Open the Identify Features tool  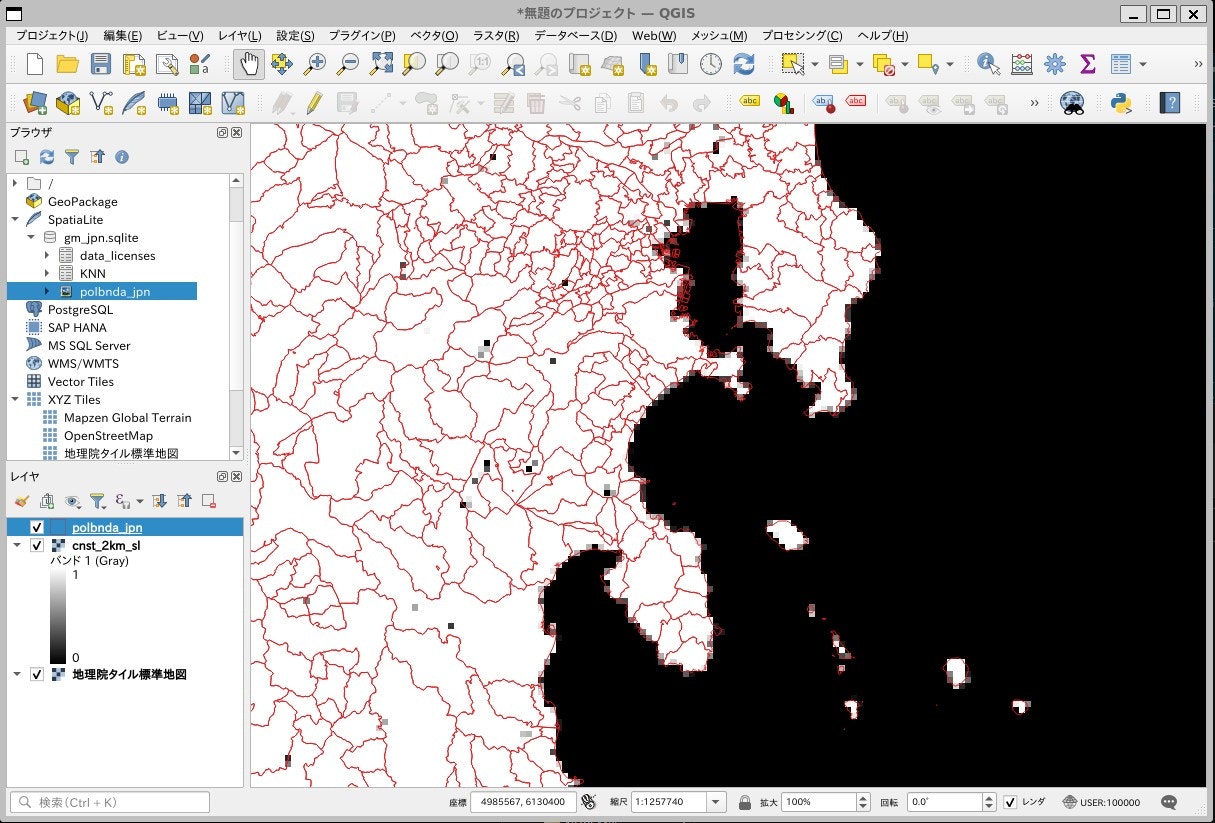[985, 62]
